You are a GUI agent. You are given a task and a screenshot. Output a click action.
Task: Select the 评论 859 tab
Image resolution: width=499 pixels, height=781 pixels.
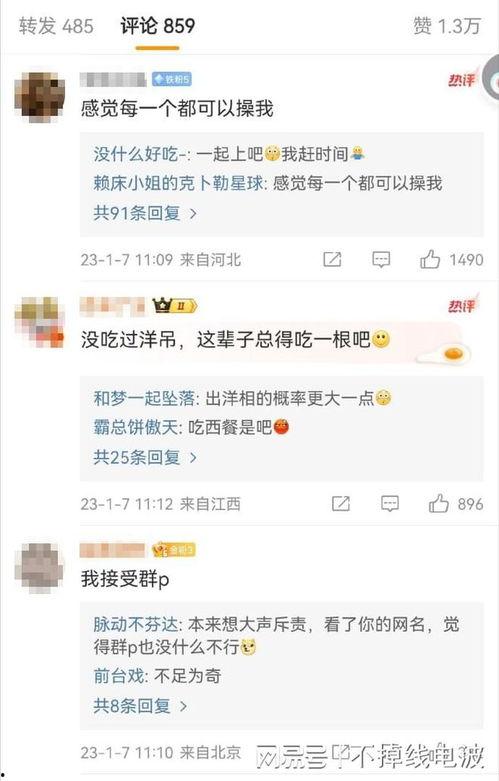pos(157,26)
